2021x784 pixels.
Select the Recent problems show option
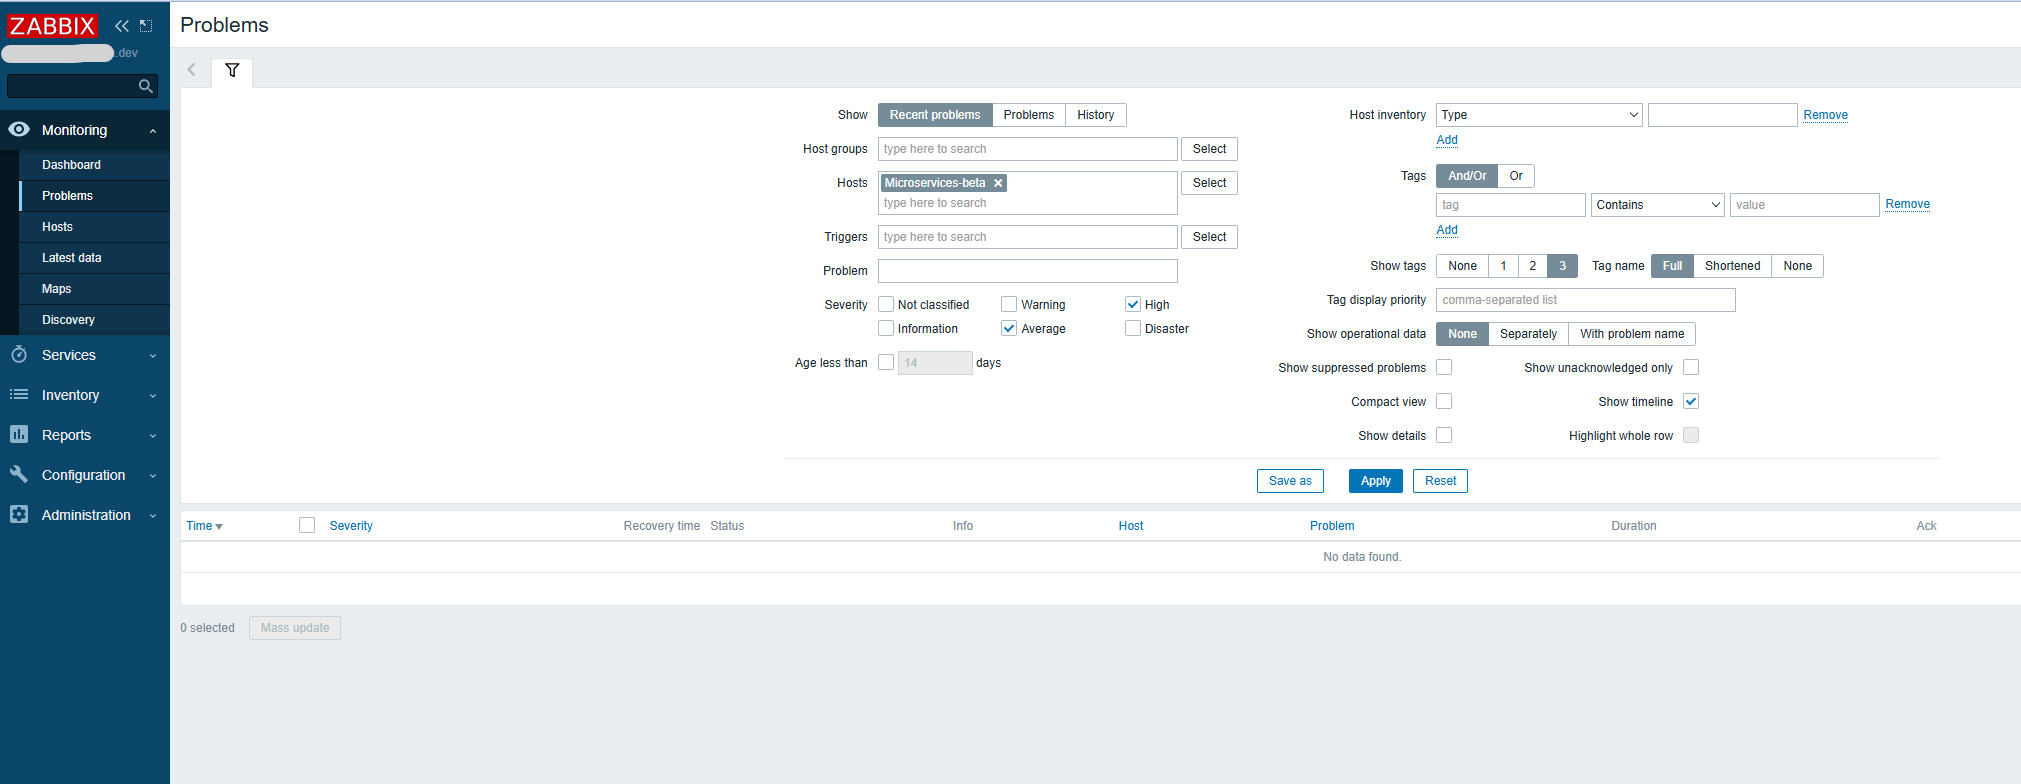pyautogui.click(x=935, y=115)
